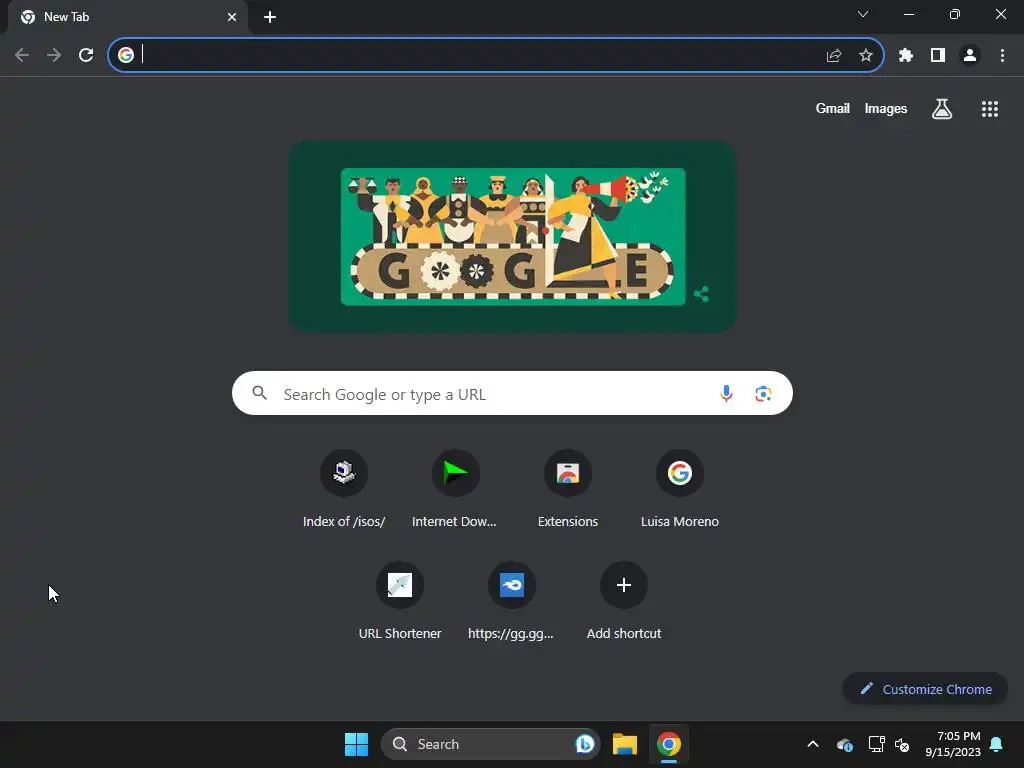
Task: Select the New Tab tab
Action: coord(127,17)
